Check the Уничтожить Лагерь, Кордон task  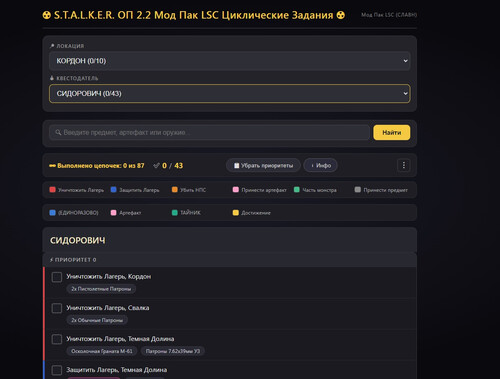pos(57,277)
